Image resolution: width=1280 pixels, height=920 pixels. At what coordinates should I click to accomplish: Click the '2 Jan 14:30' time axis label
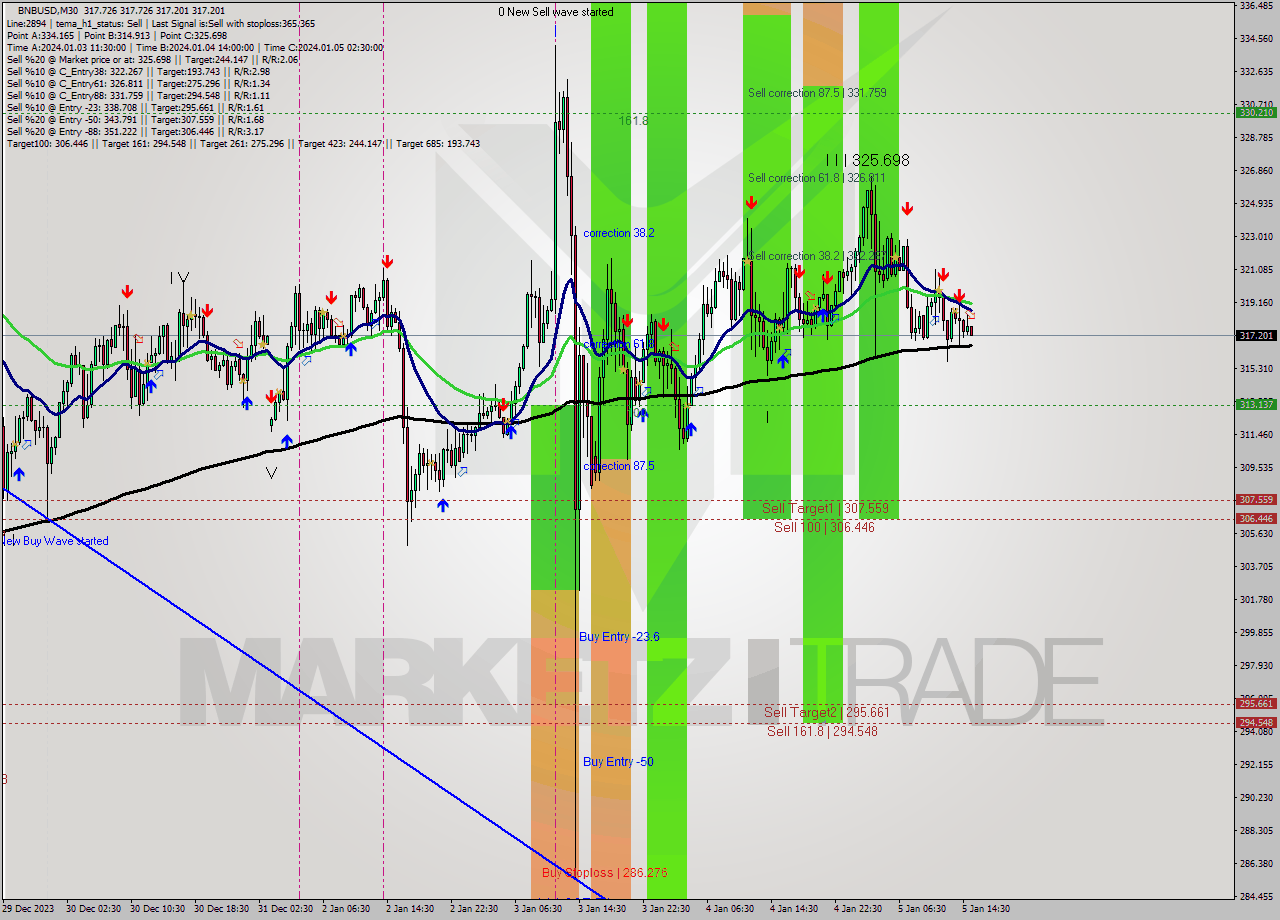click(x=410, y=909)
